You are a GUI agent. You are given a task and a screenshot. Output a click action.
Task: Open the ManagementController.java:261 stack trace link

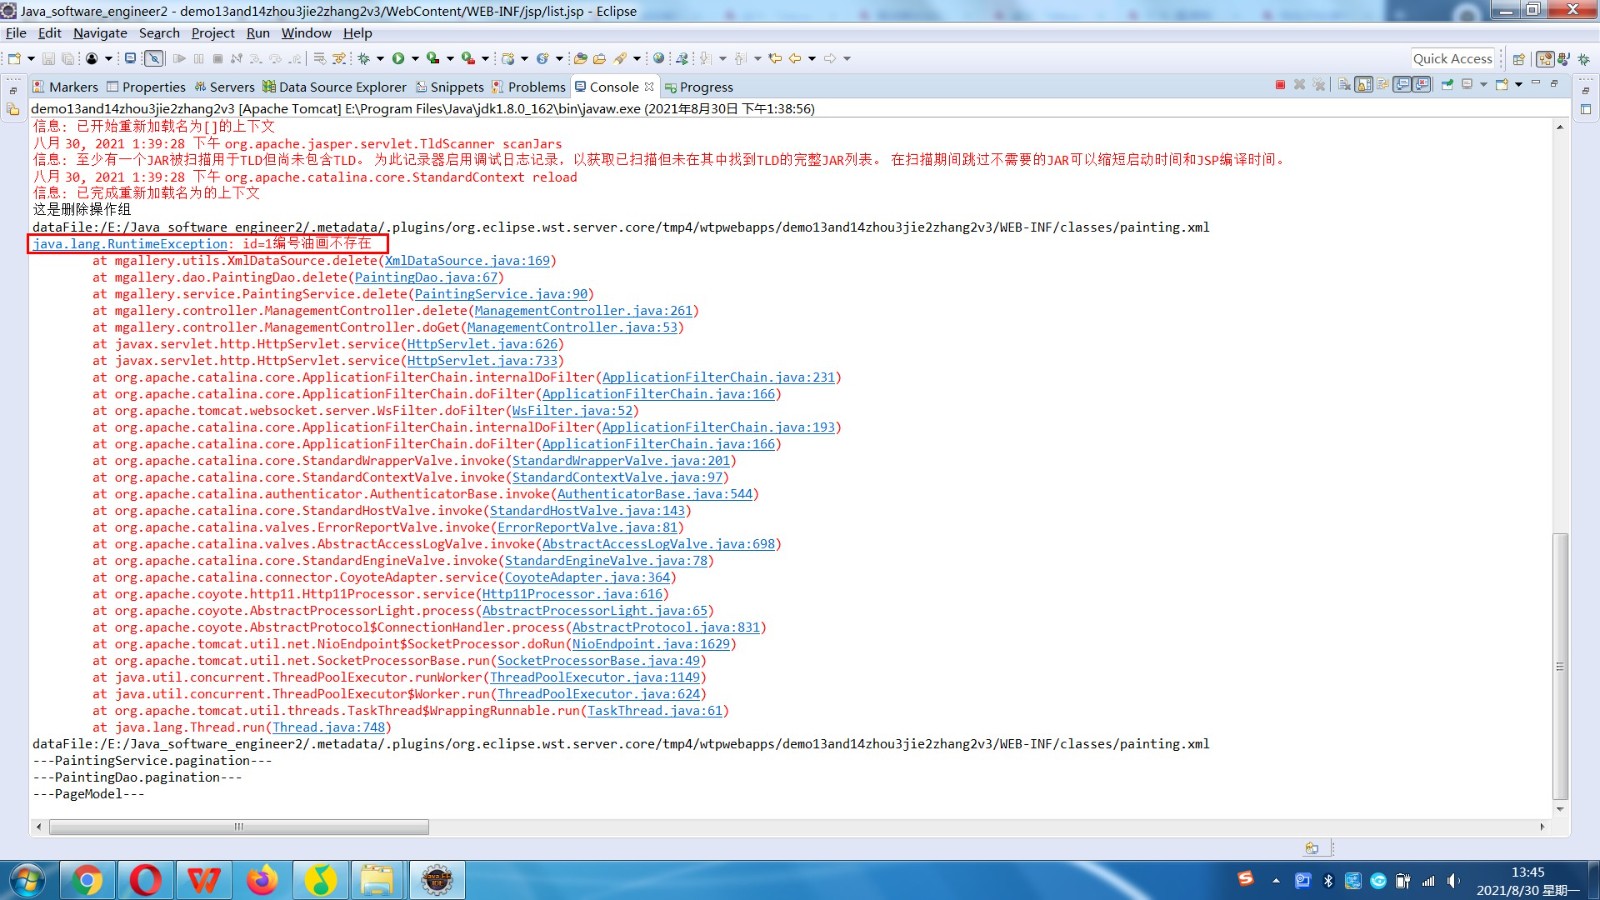[583, 310]
